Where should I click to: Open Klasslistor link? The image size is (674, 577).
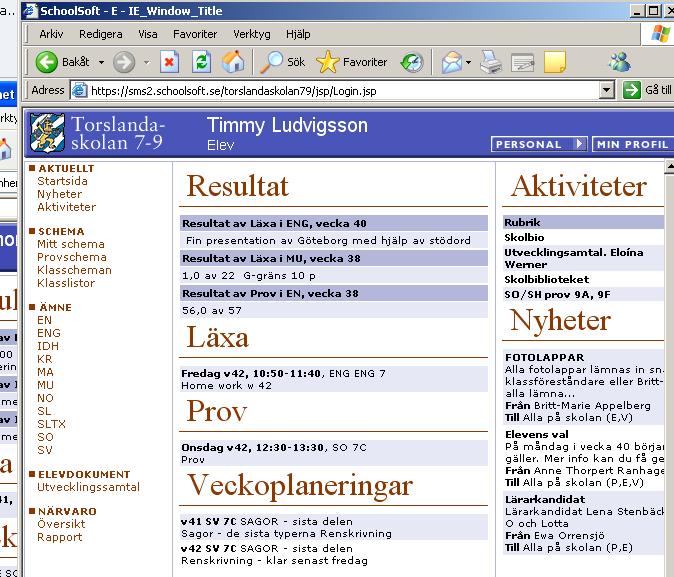coord(66,283)
